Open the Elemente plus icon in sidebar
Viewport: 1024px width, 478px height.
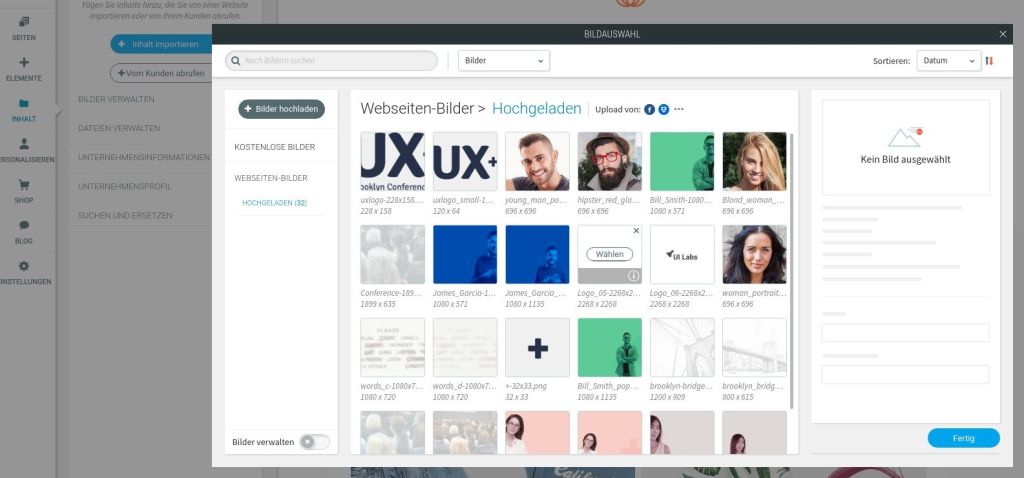tap(24, 63)
